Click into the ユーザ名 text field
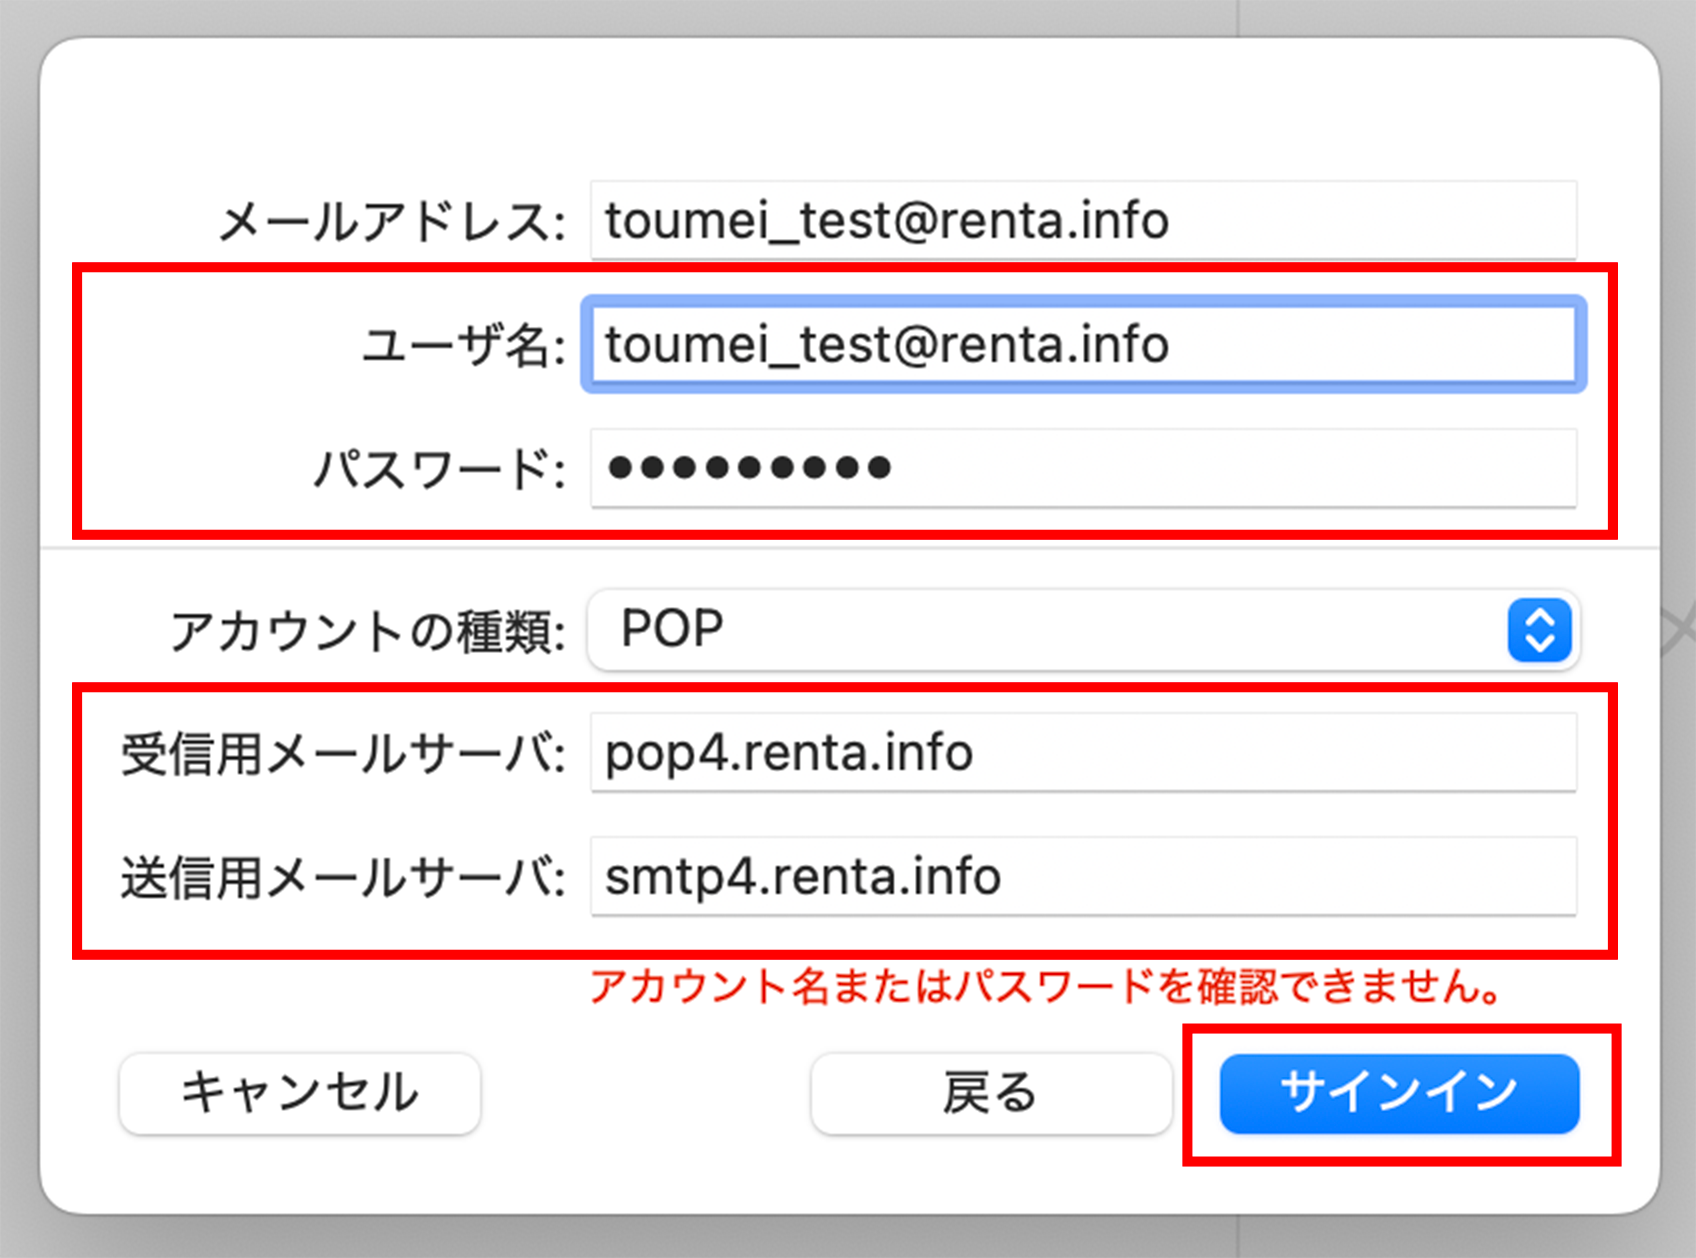 (1083, 345)
